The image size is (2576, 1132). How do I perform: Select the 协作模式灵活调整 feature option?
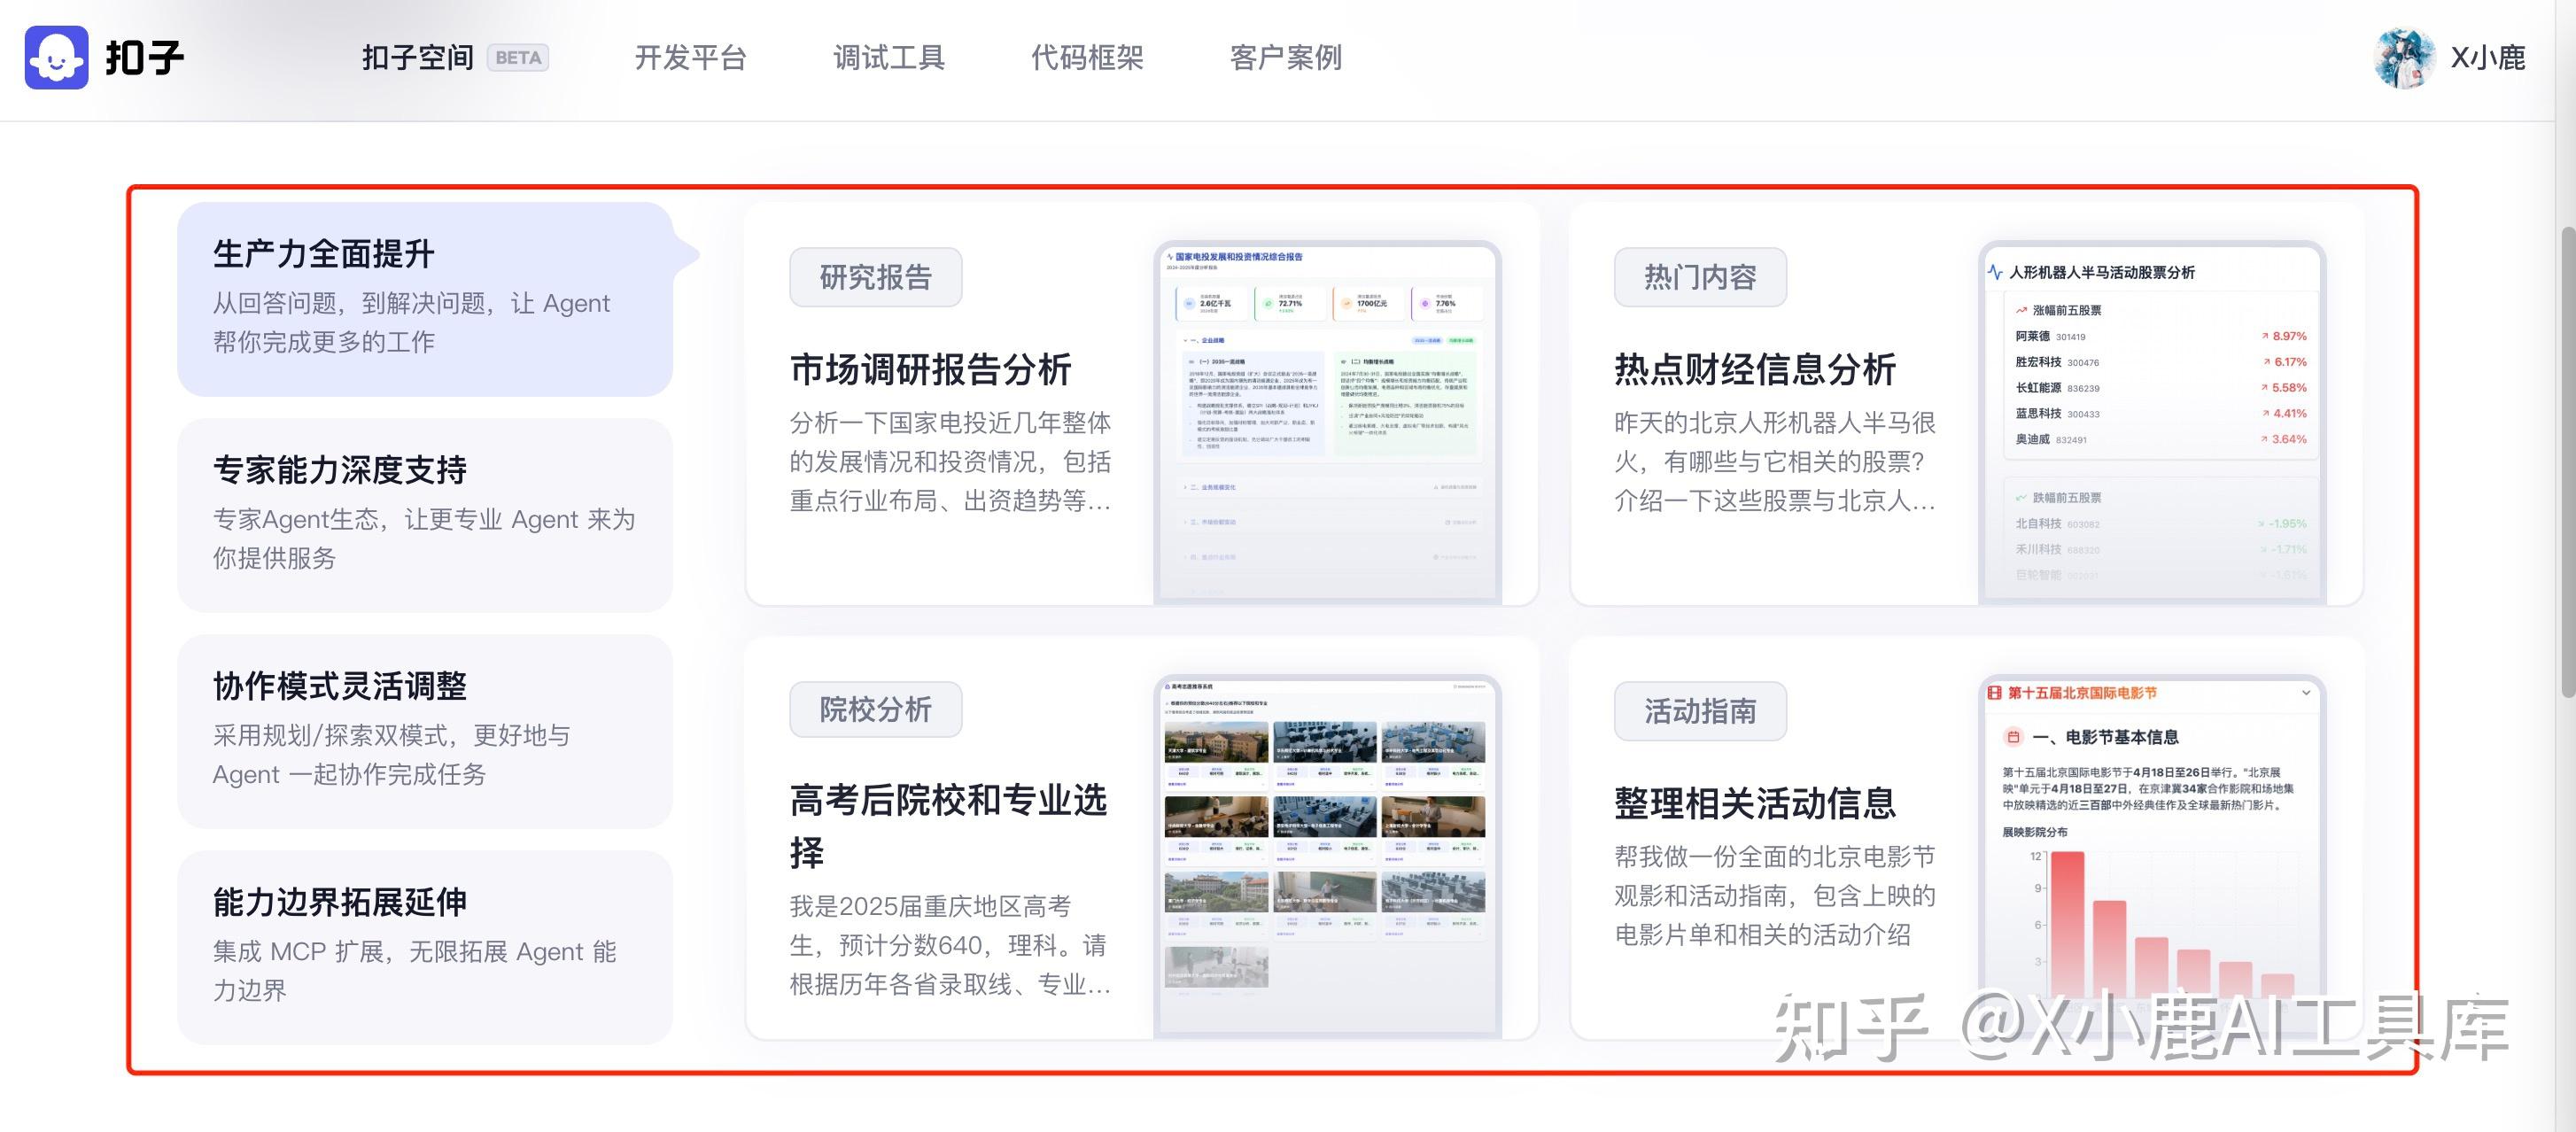click(424, 729)
